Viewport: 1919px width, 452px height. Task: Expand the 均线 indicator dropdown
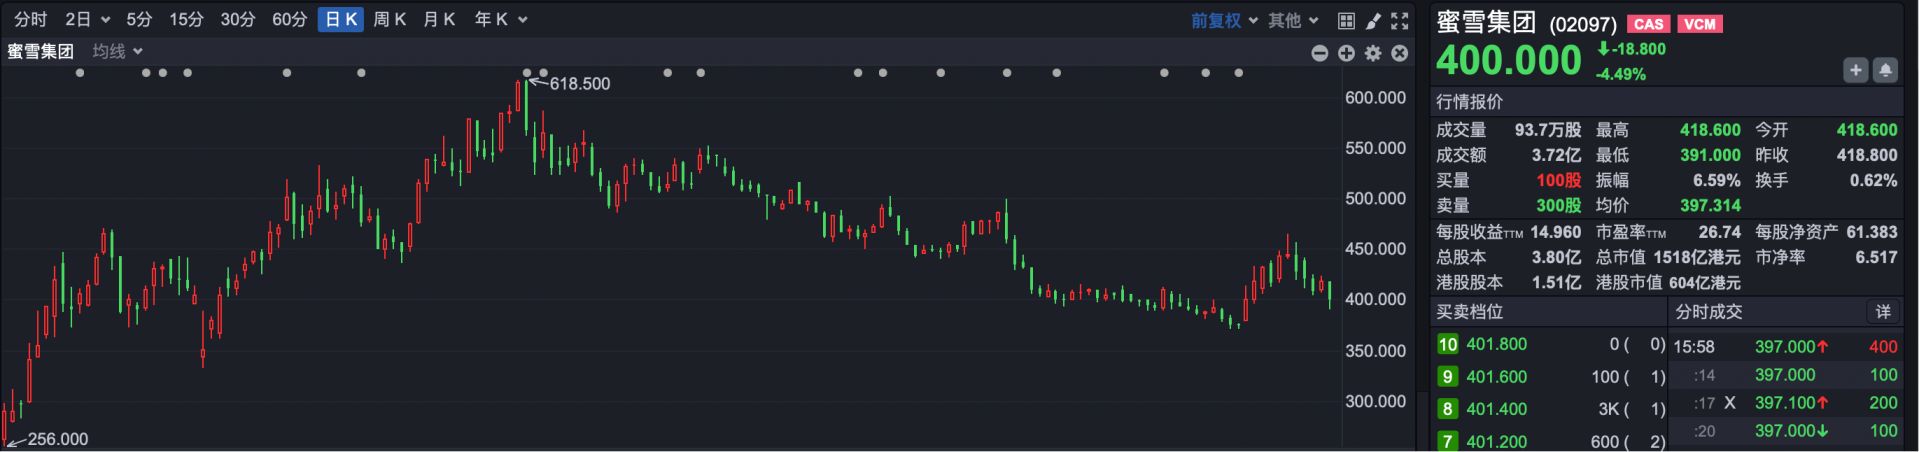click(118, 51)
